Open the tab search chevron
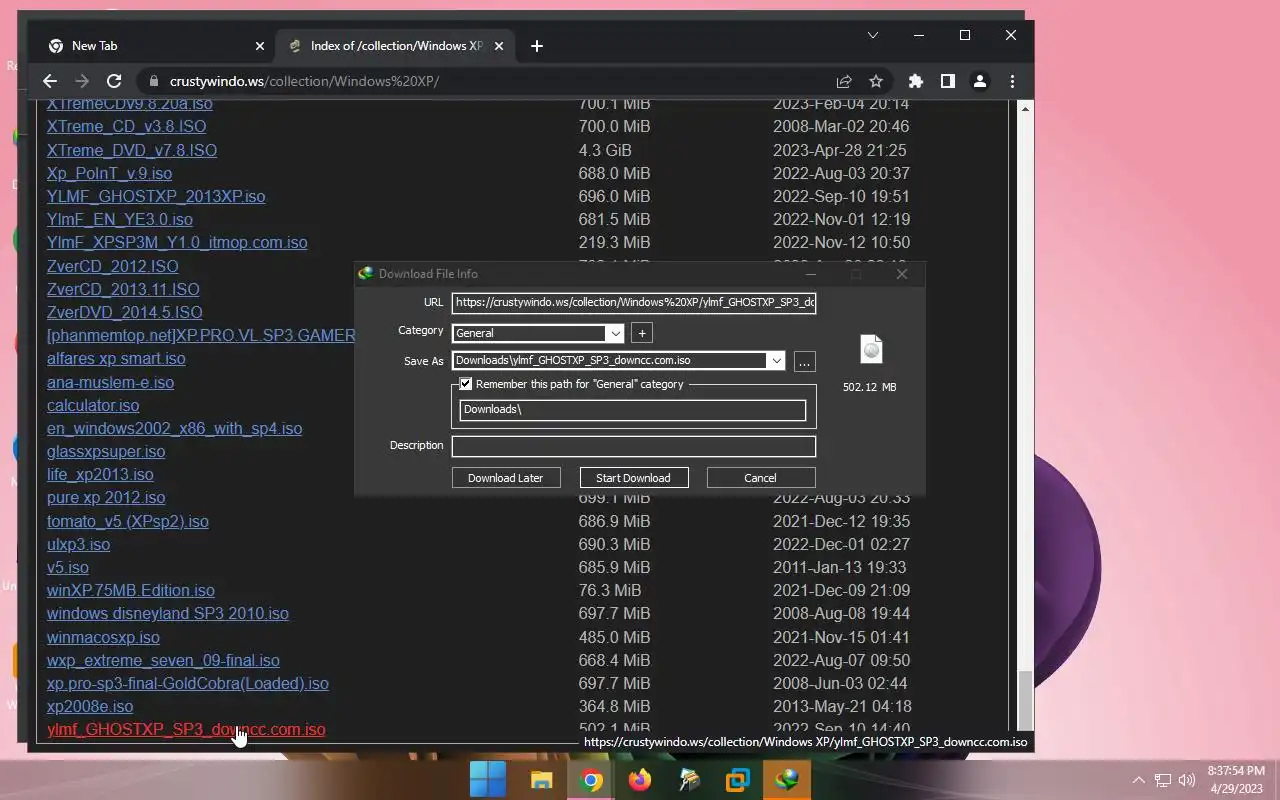This screenshot has height=800, width=1280. pos(872,35)
